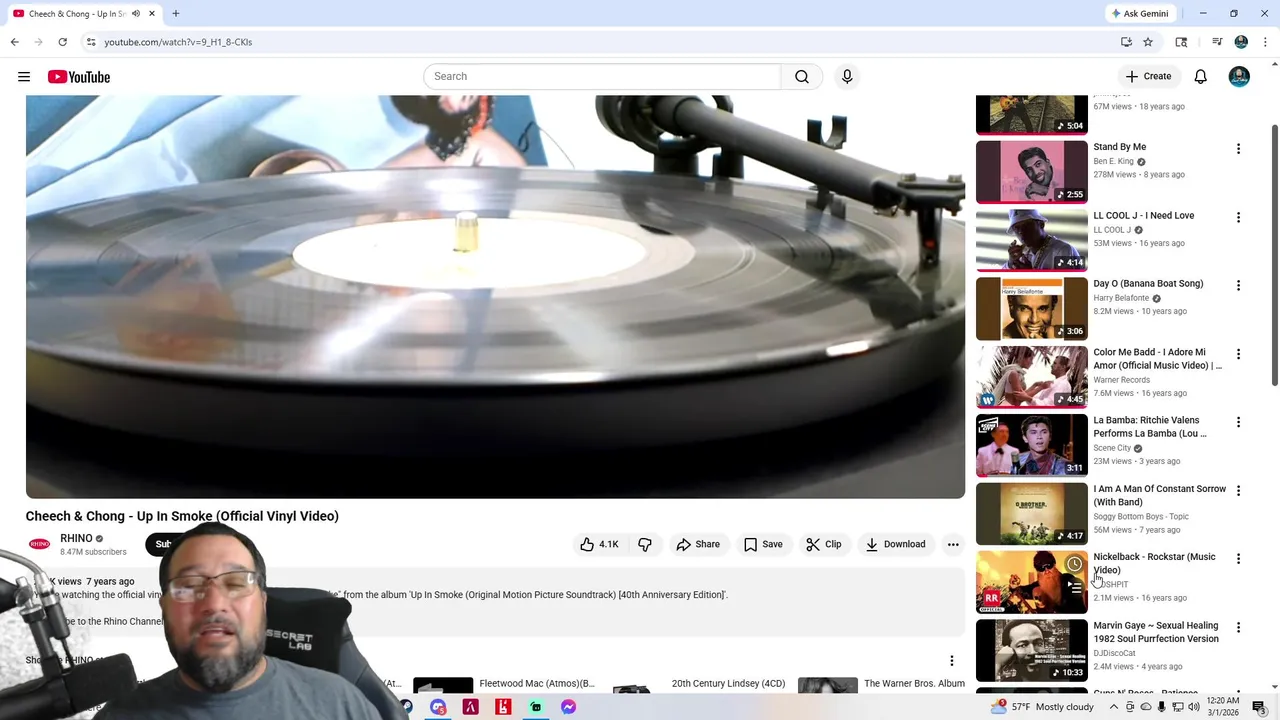
Task: Open Google Lens search icon in toolbar
Action: coord(1181,42)
